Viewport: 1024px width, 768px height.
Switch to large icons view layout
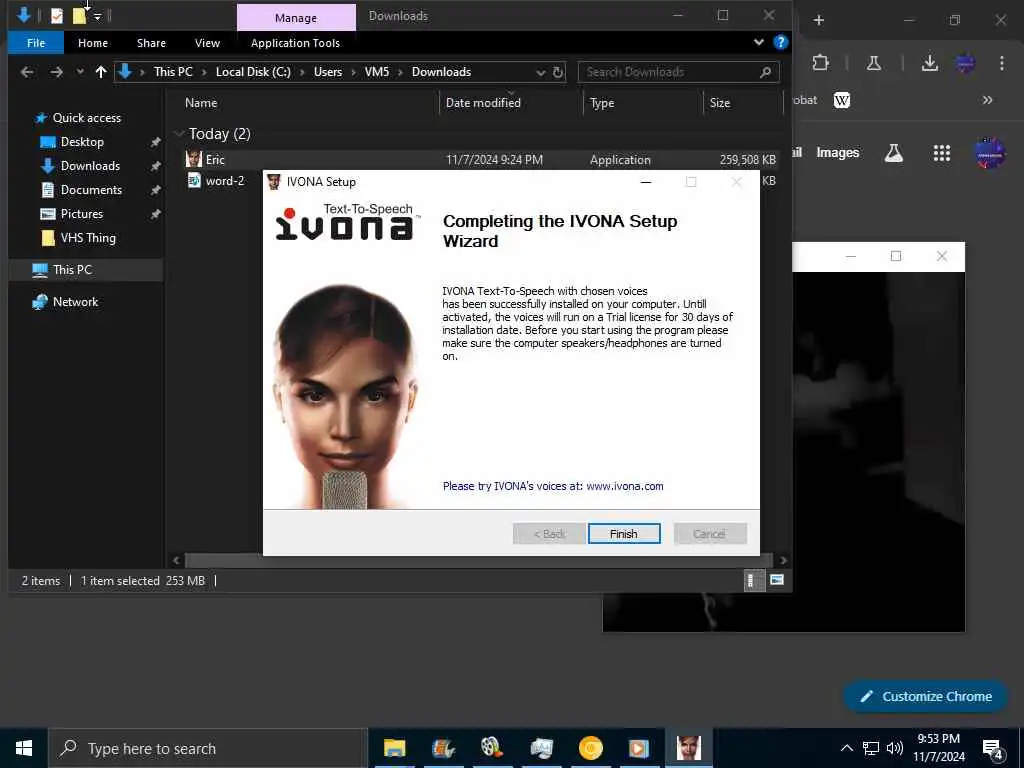pos(776,580)
